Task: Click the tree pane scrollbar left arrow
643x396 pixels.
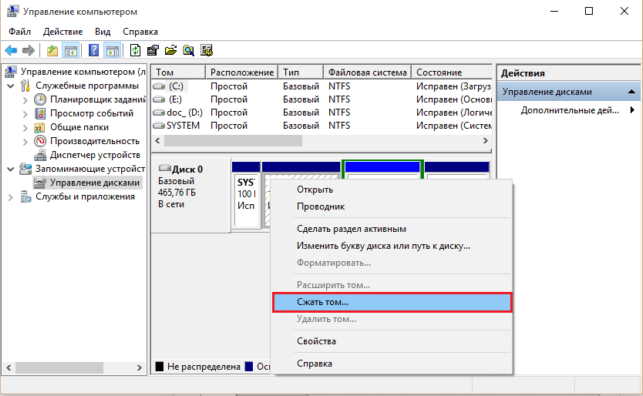Action: point(9,368)
